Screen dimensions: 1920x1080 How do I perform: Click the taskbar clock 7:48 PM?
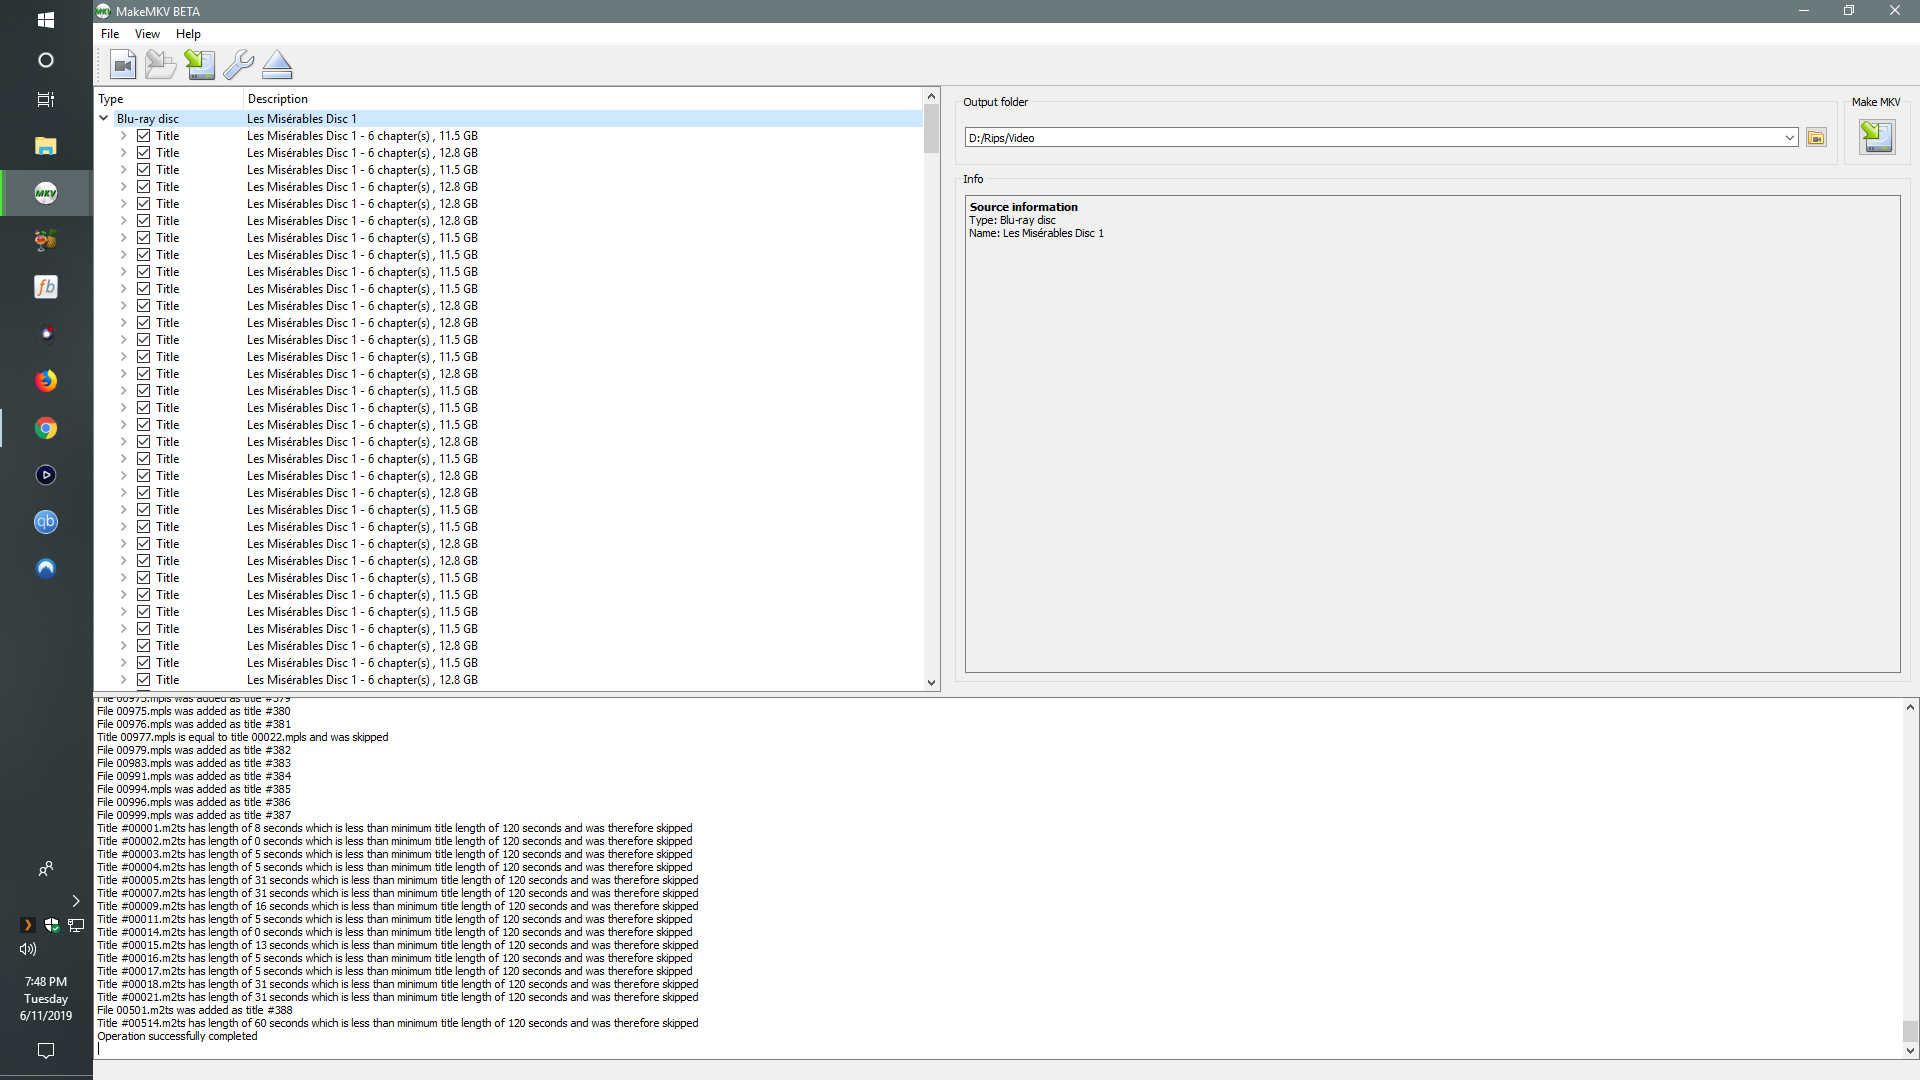tap(46, 982)
